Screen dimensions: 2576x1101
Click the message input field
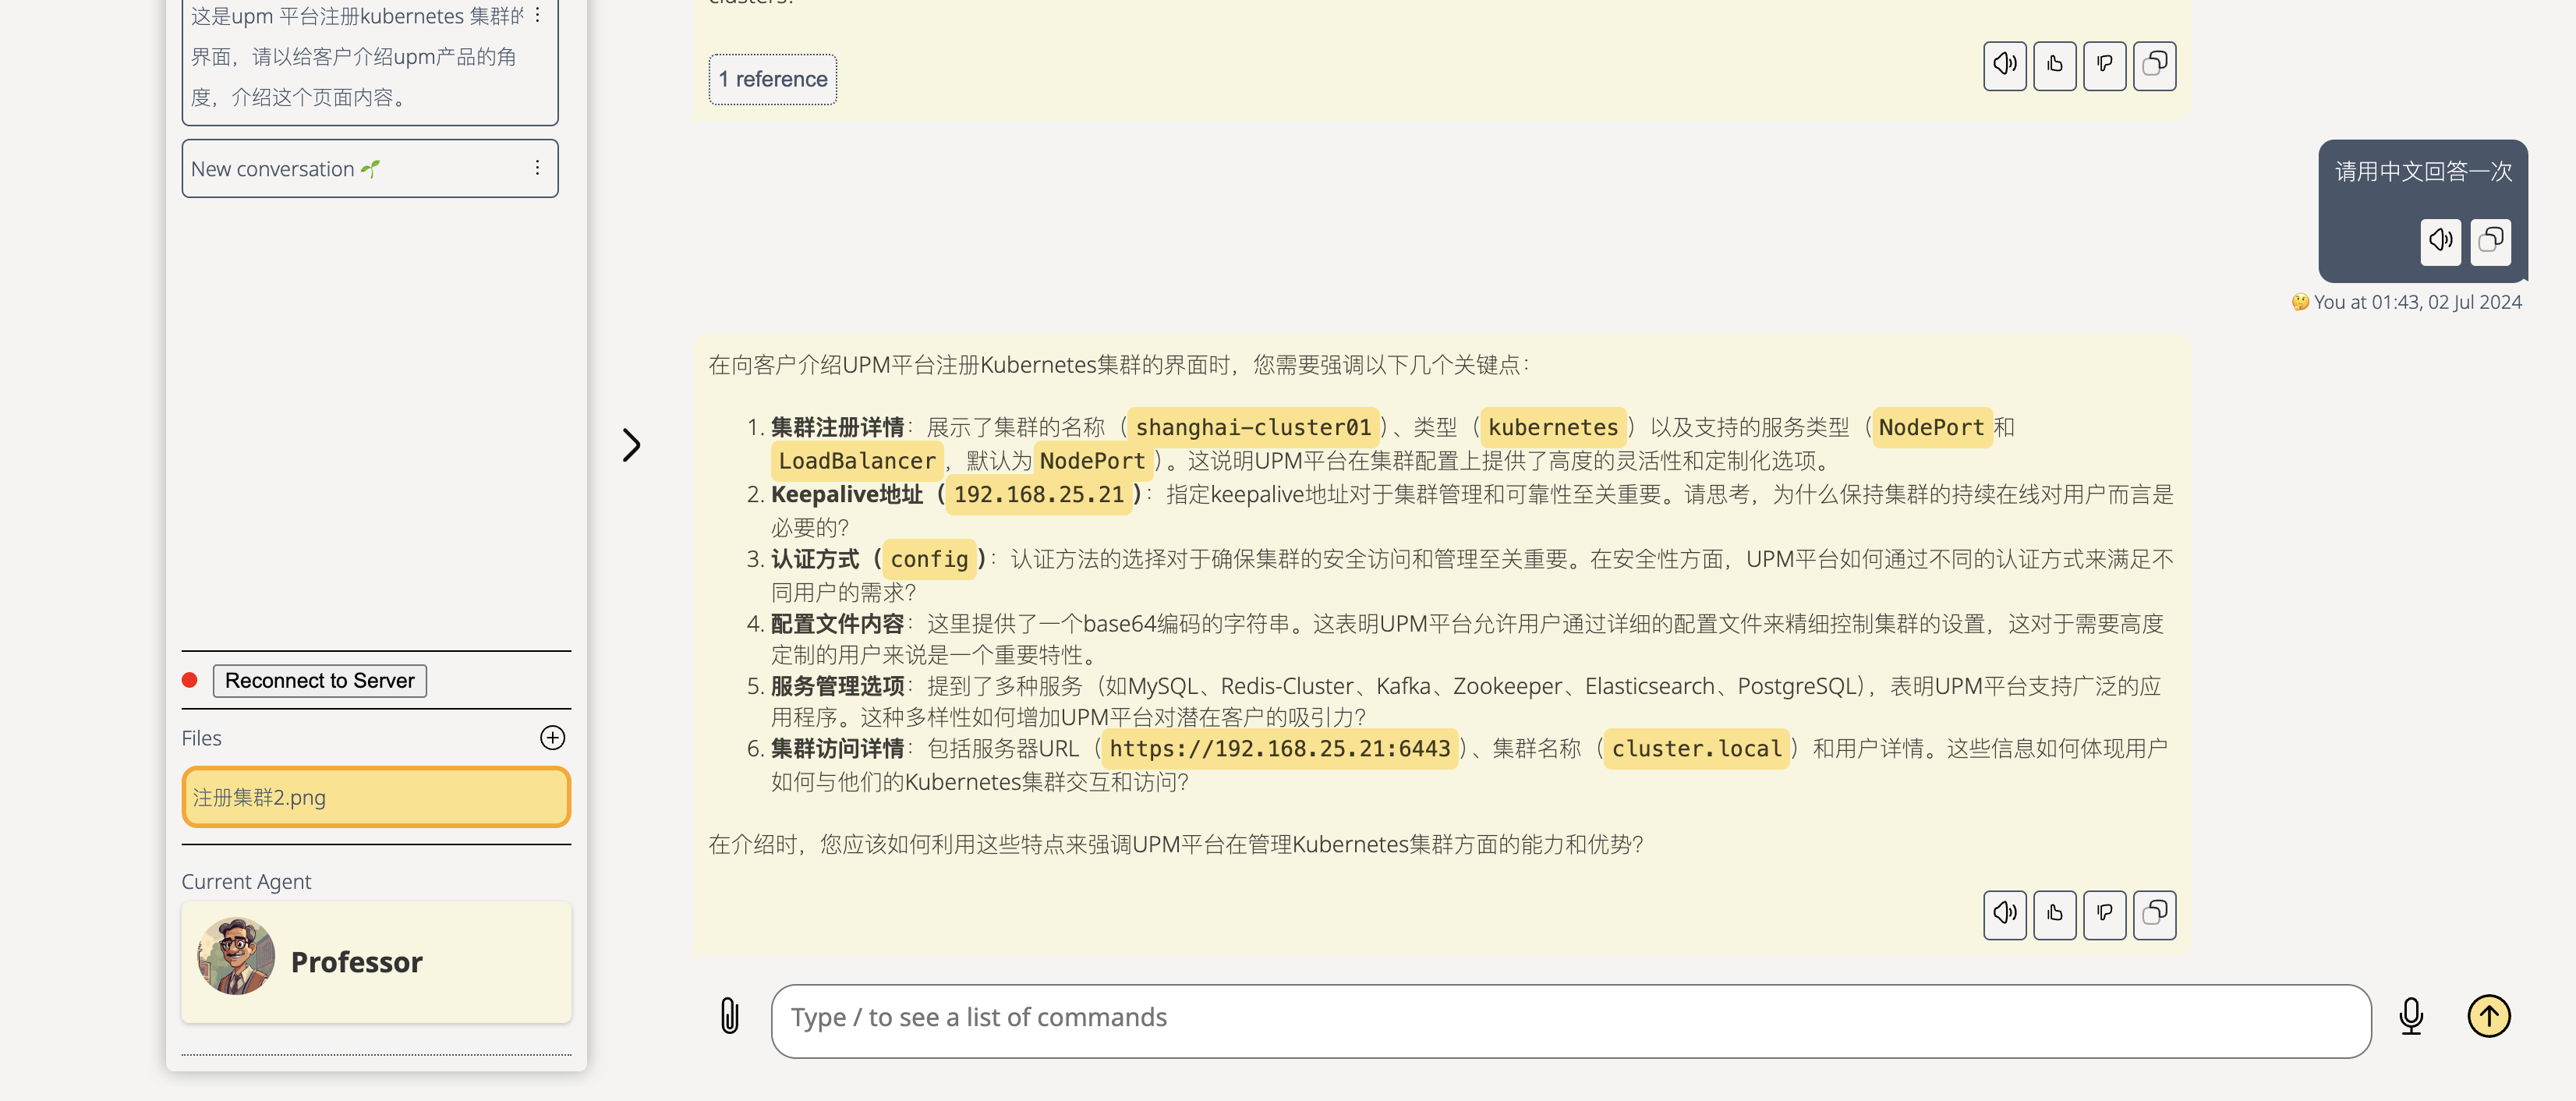click(1570, 1020)
